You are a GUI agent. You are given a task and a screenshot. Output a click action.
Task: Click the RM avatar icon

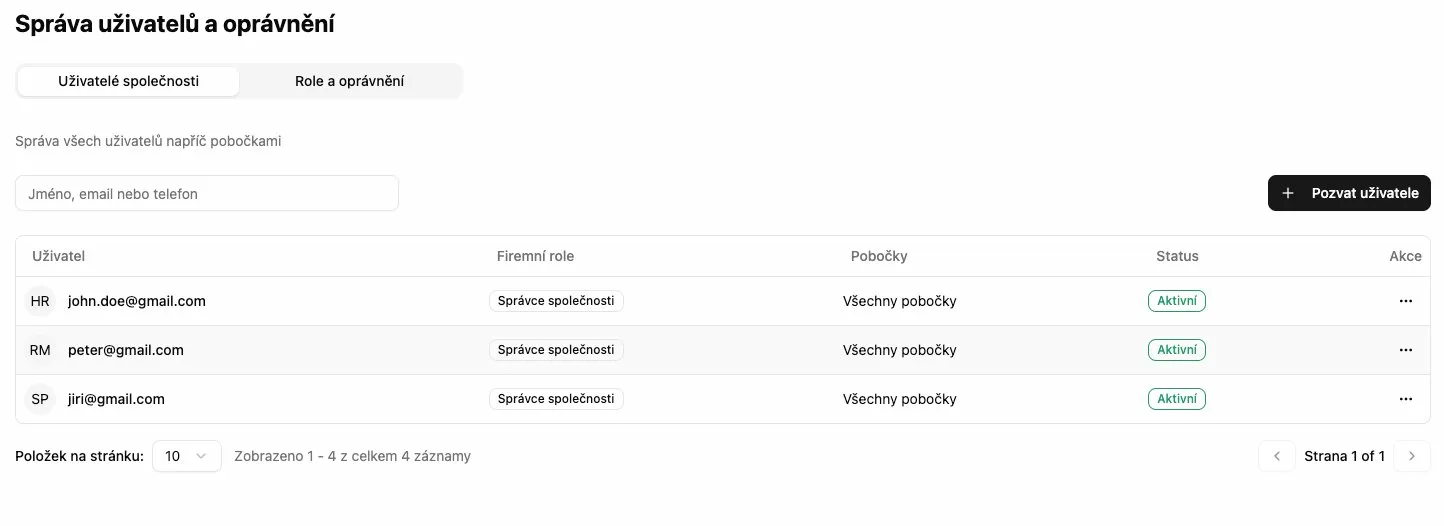coord(40,350)
